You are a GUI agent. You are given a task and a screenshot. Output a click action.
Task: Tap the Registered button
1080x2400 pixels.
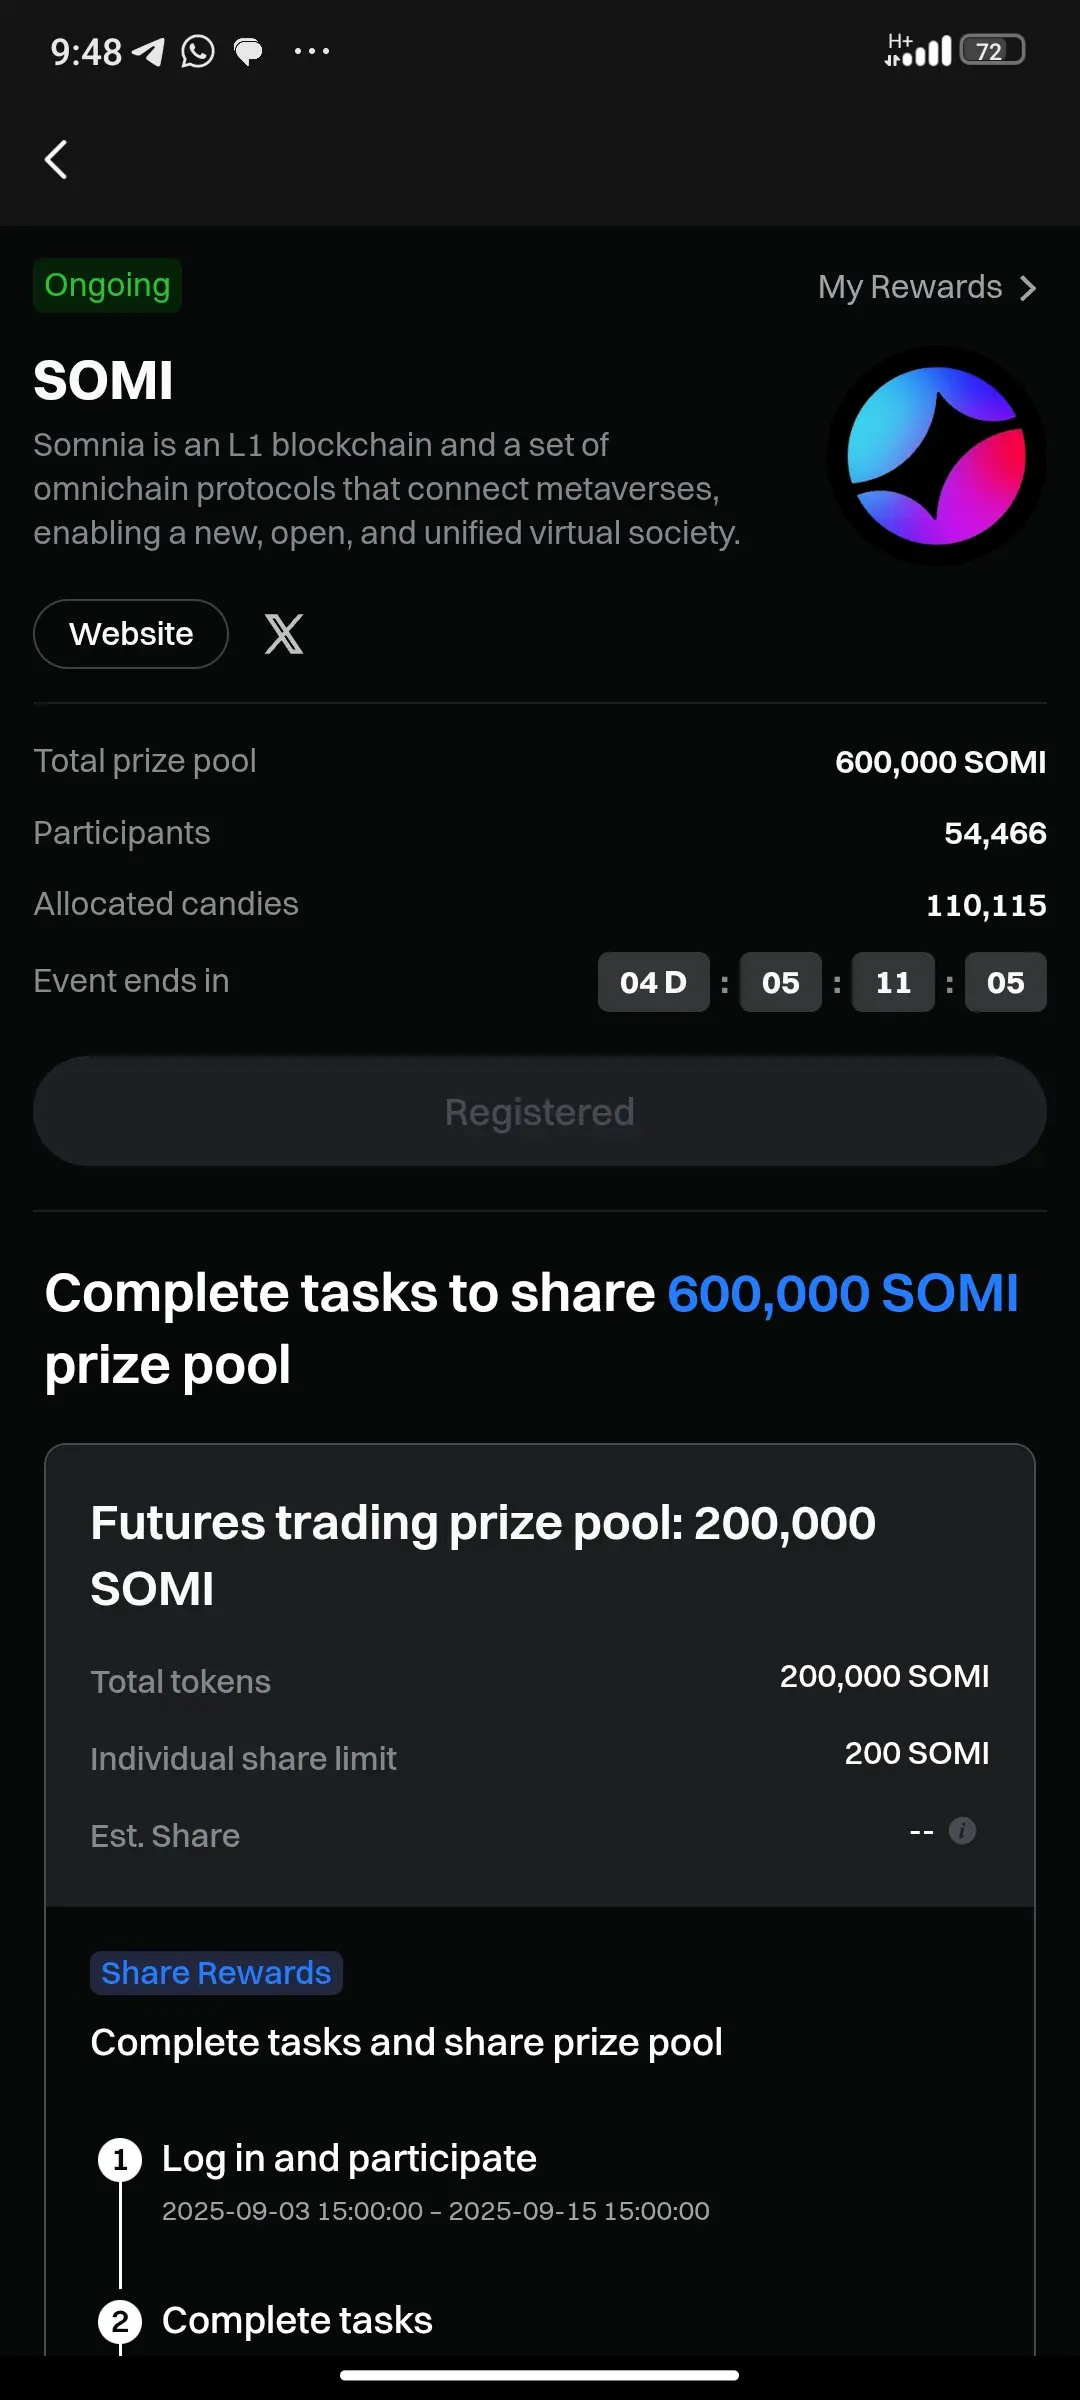(540, 1111)
